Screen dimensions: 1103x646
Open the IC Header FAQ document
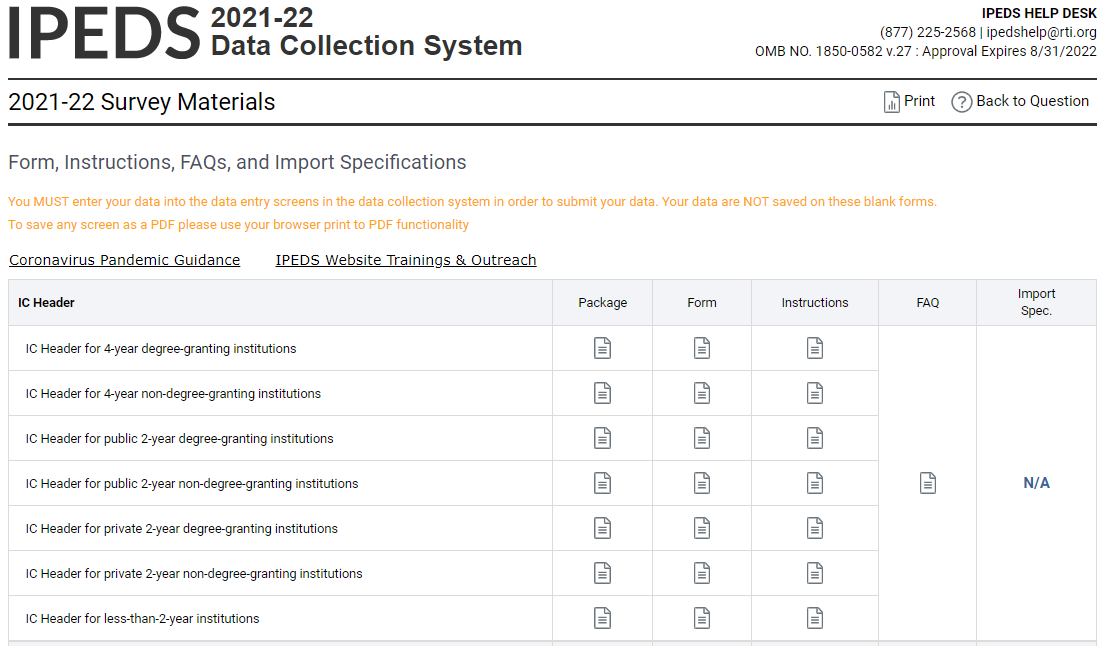point(928,483)
